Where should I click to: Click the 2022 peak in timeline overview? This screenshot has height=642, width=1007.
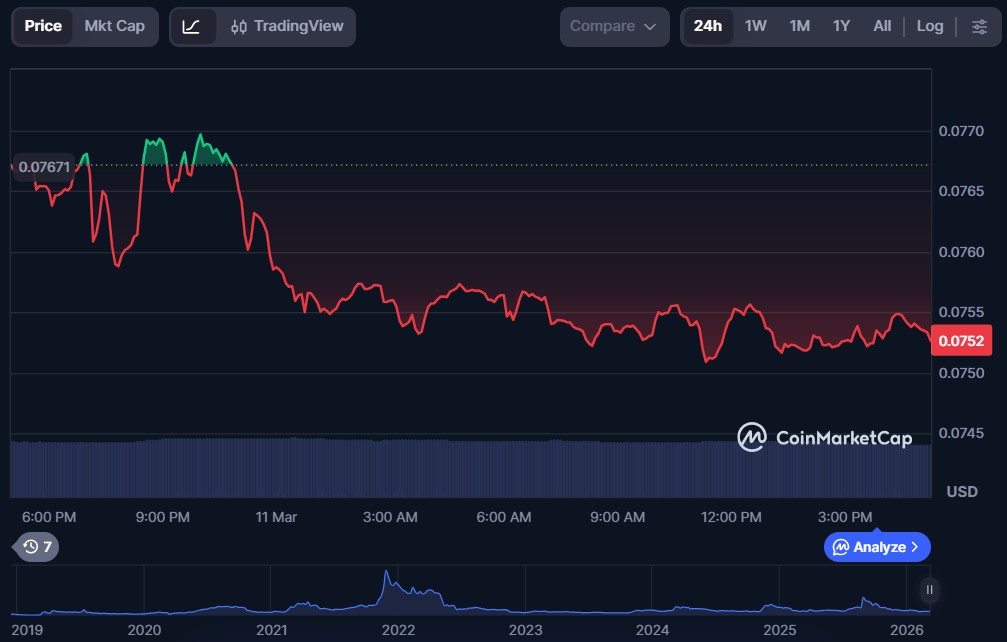[386, 578]
